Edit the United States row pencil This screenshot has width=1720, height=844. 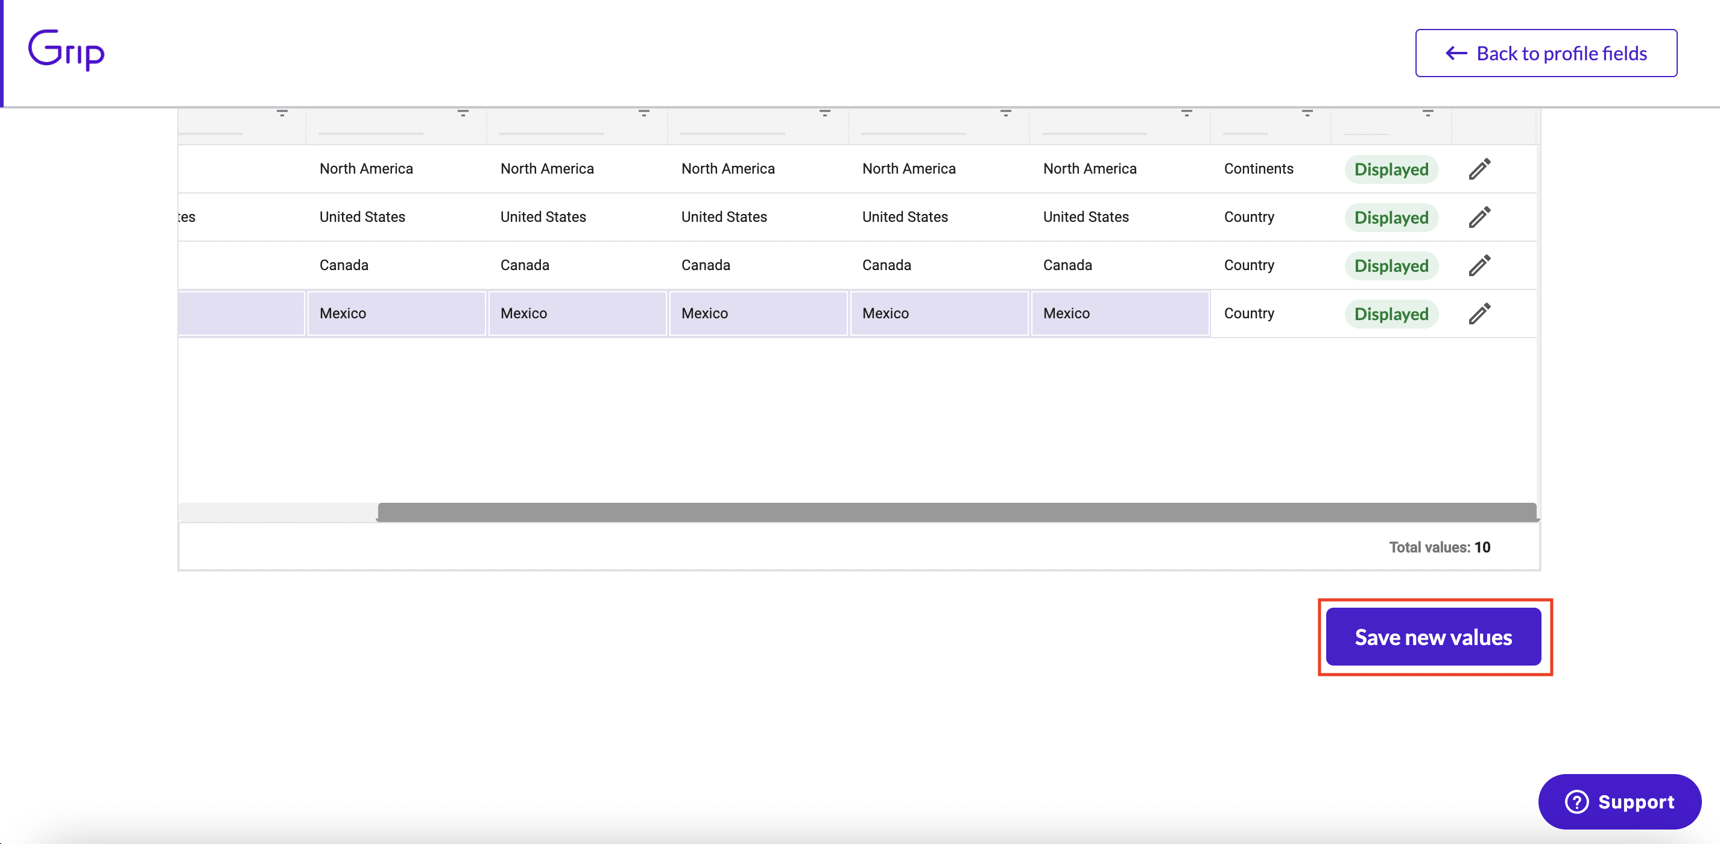pyautogui.click(x=1479, y=217)
